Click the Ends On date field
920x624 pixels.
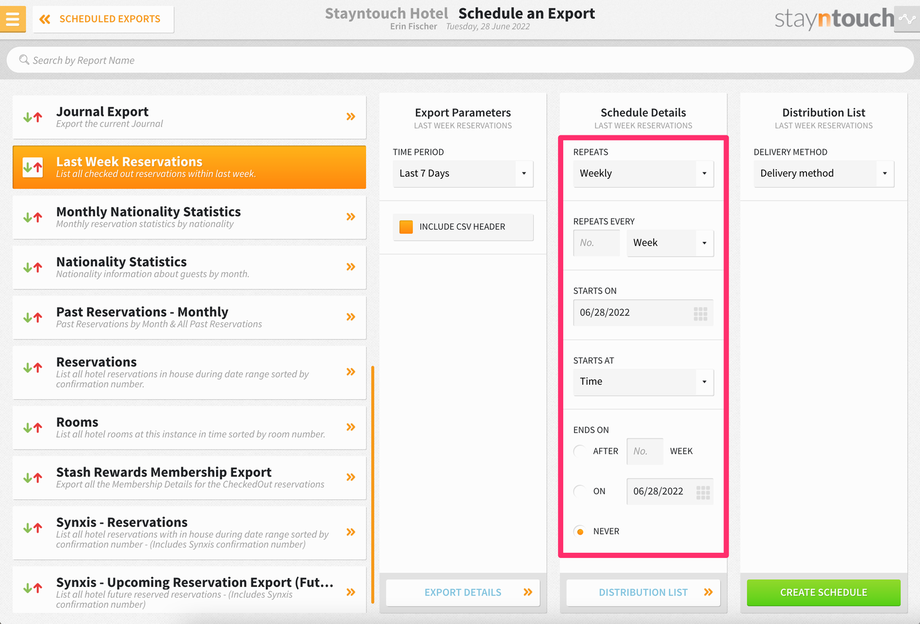[x=670, y=491]
